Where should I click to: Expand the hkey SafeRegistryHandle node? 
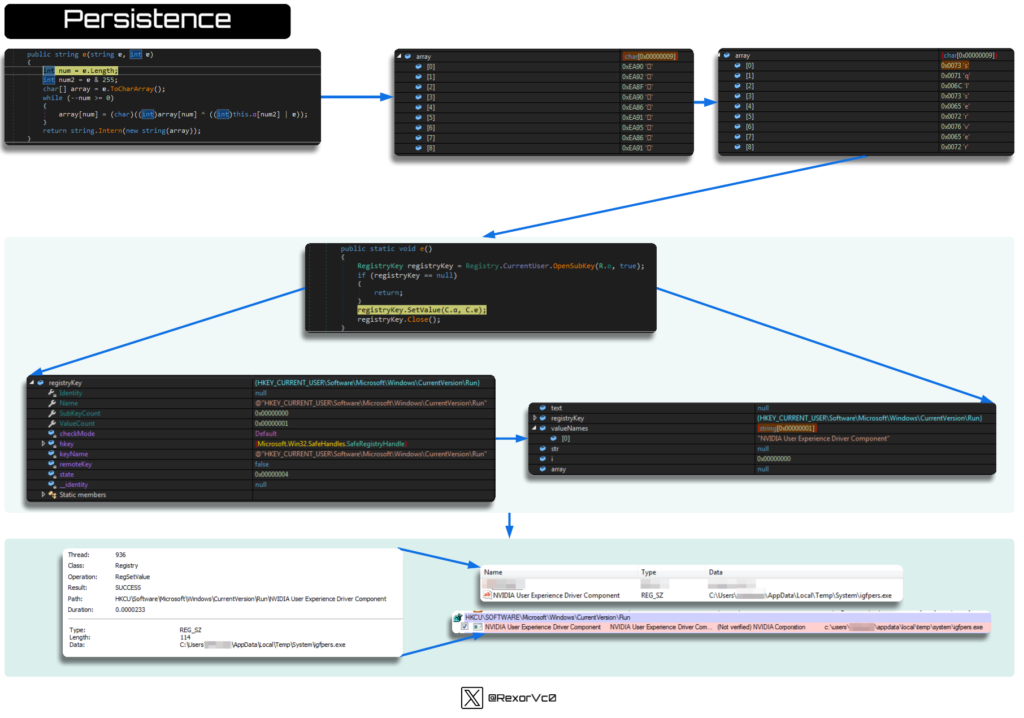coord(42,443)
